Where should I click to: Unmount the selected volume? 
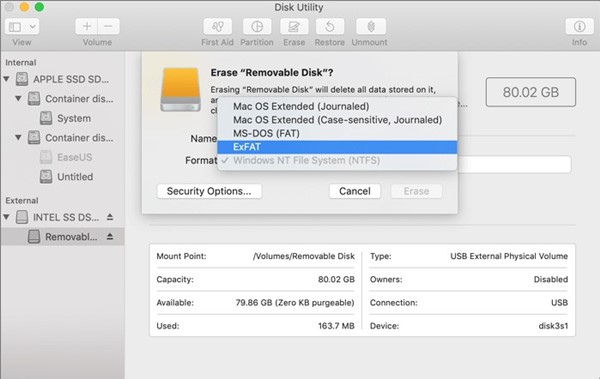click(370, 27)
